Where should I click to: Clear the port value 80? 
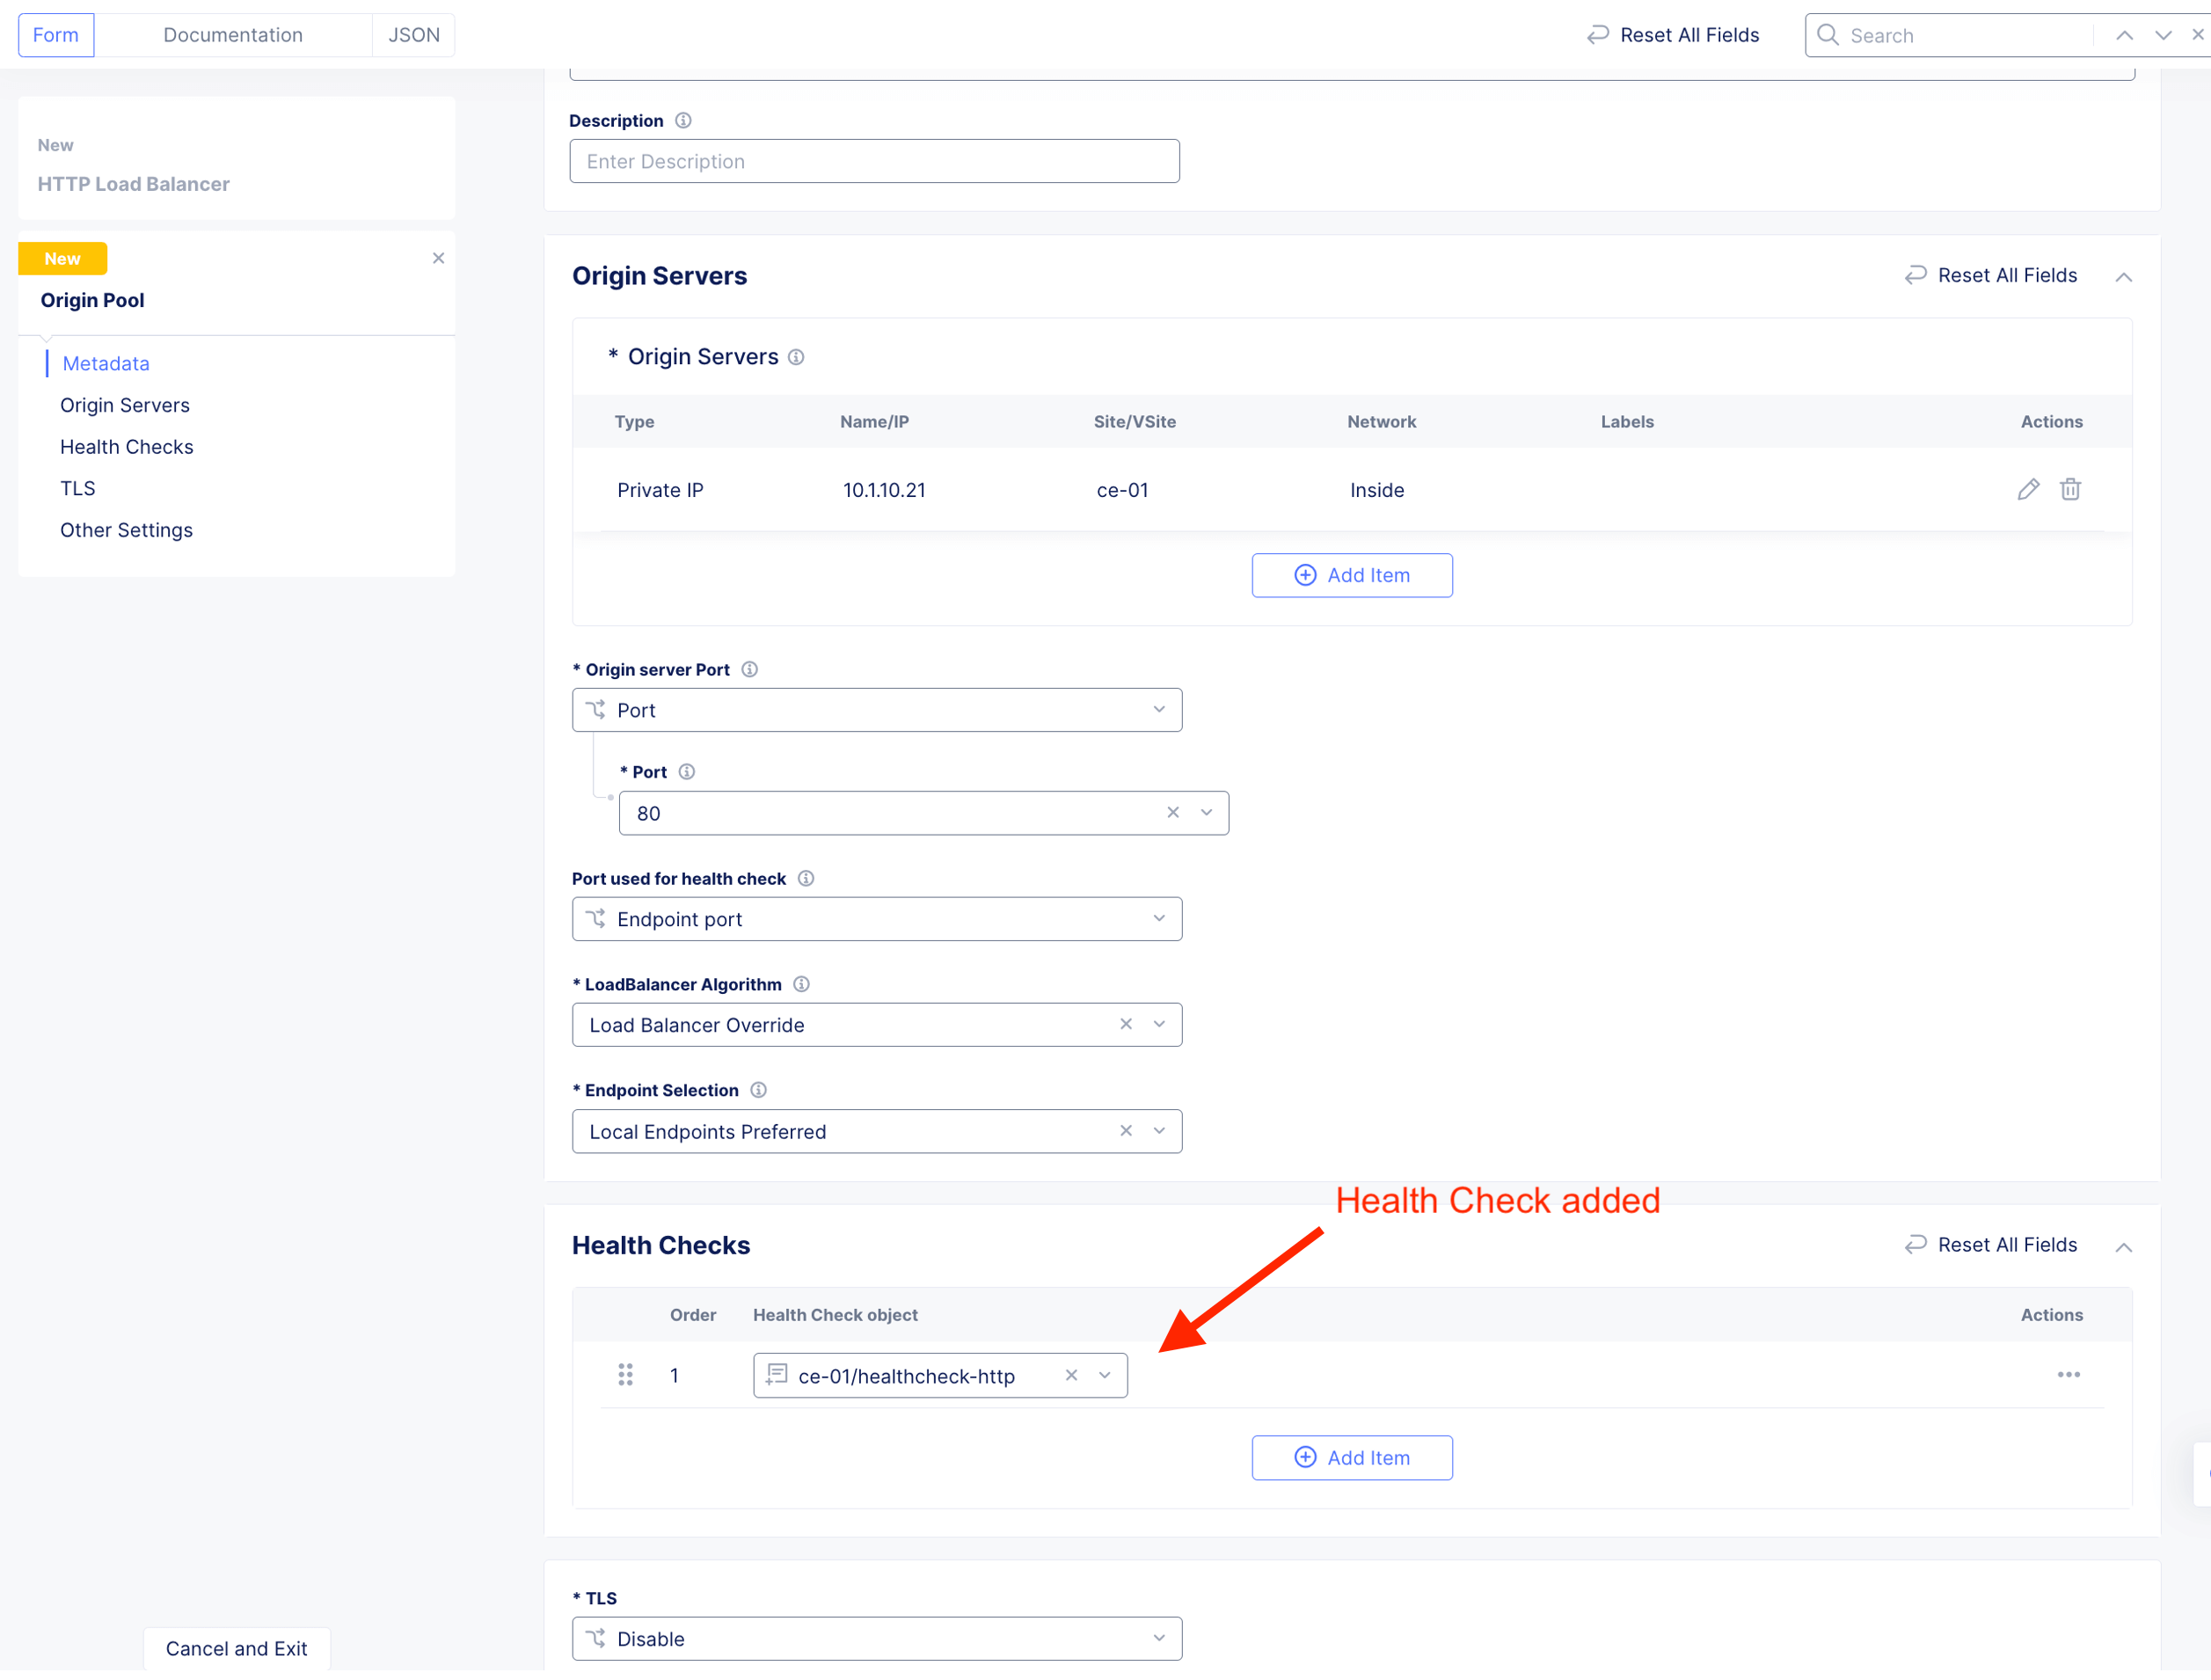1172,812
